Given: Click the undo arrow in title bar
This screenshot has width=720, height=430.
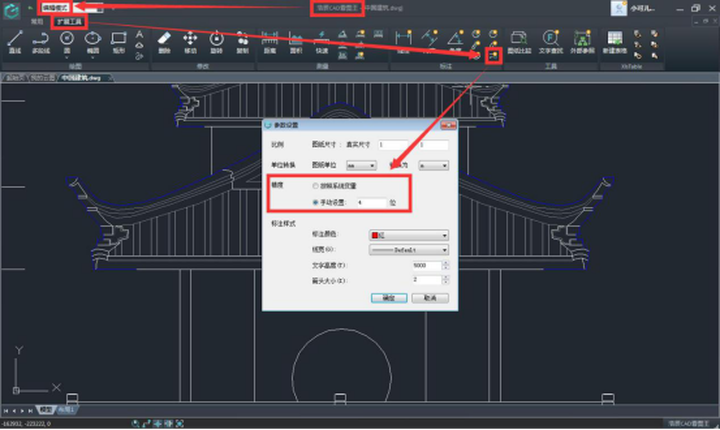Looking at the screenshot, I should click(x=30, y=8).
